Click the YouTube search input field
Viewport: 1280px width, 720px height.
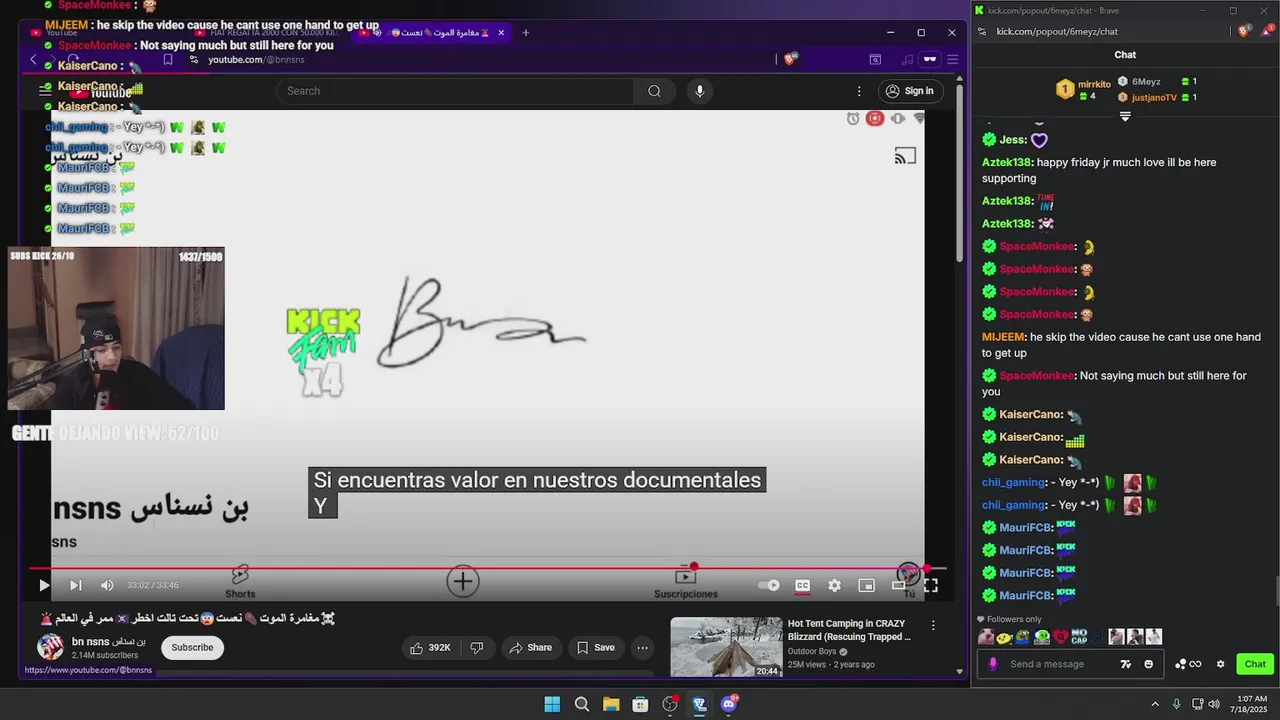pyautogui.click(x=455, y=91)
